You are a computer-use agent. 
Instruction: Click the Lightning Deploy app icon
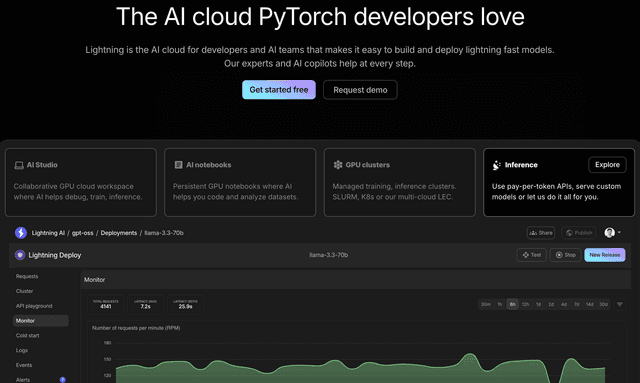coord(20,255)
